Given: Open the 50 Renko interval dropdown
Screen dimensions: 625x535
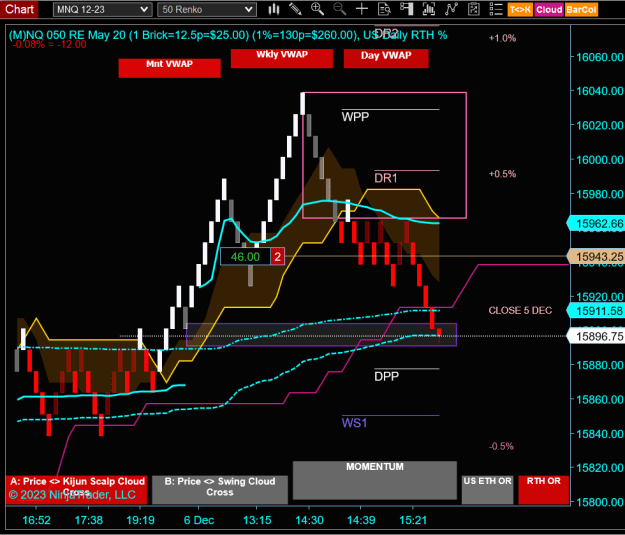Looking at the screenshot, I should click(206, 10).
